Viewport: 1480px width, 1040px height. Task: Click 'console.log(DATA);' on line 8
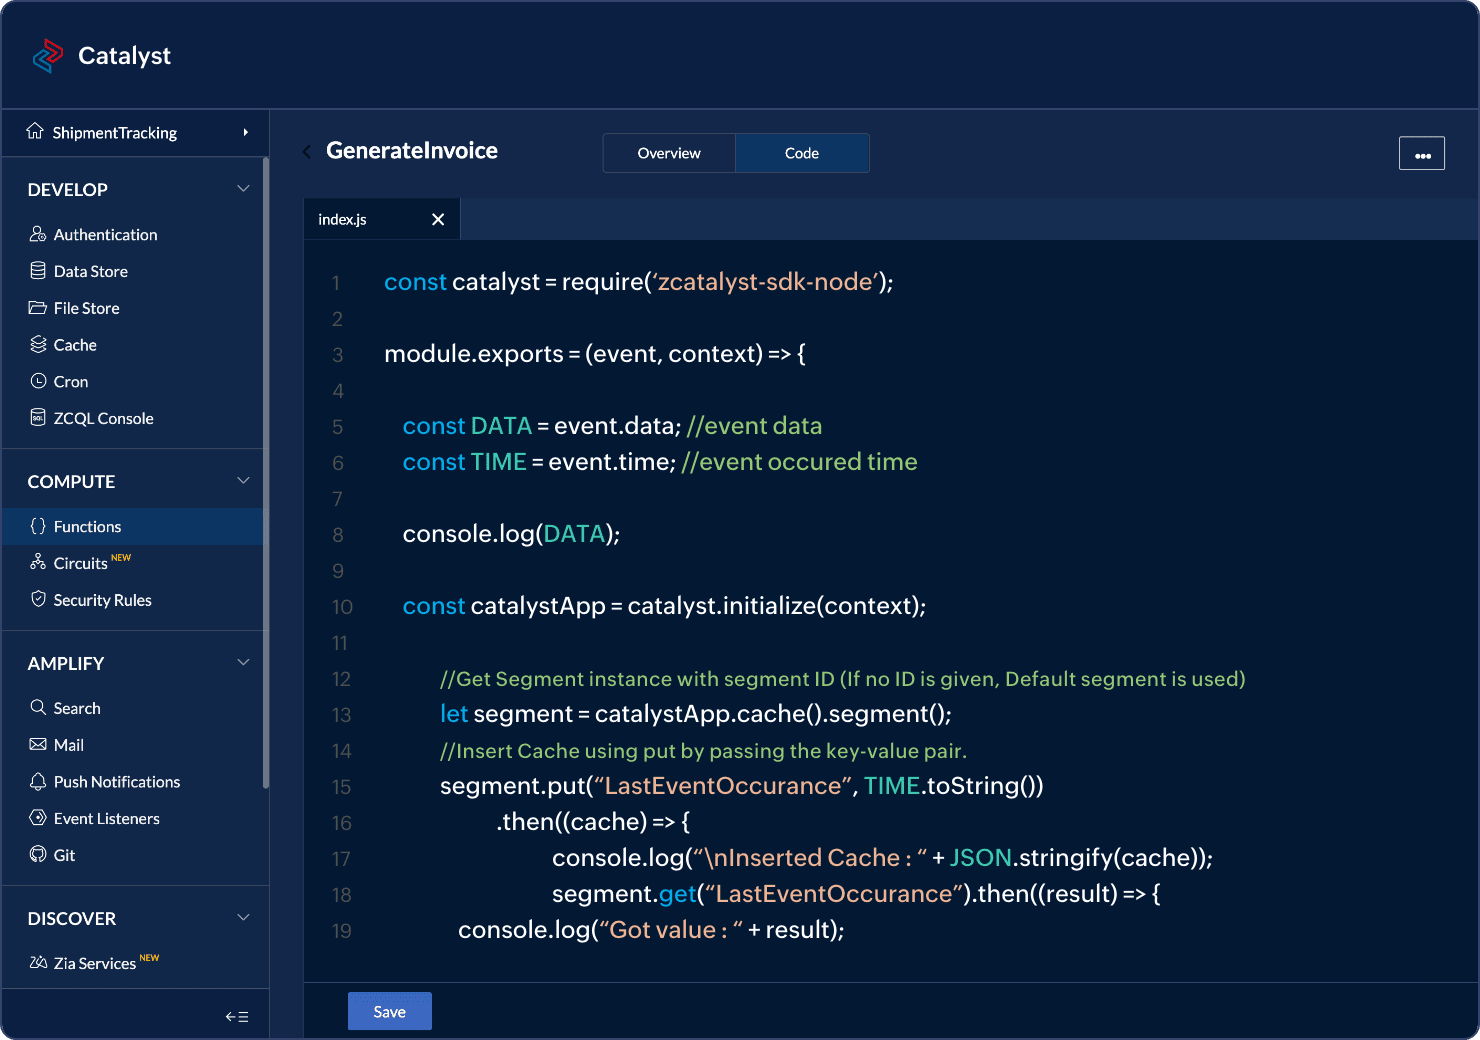pyautogui.click(x=511, y=534)
